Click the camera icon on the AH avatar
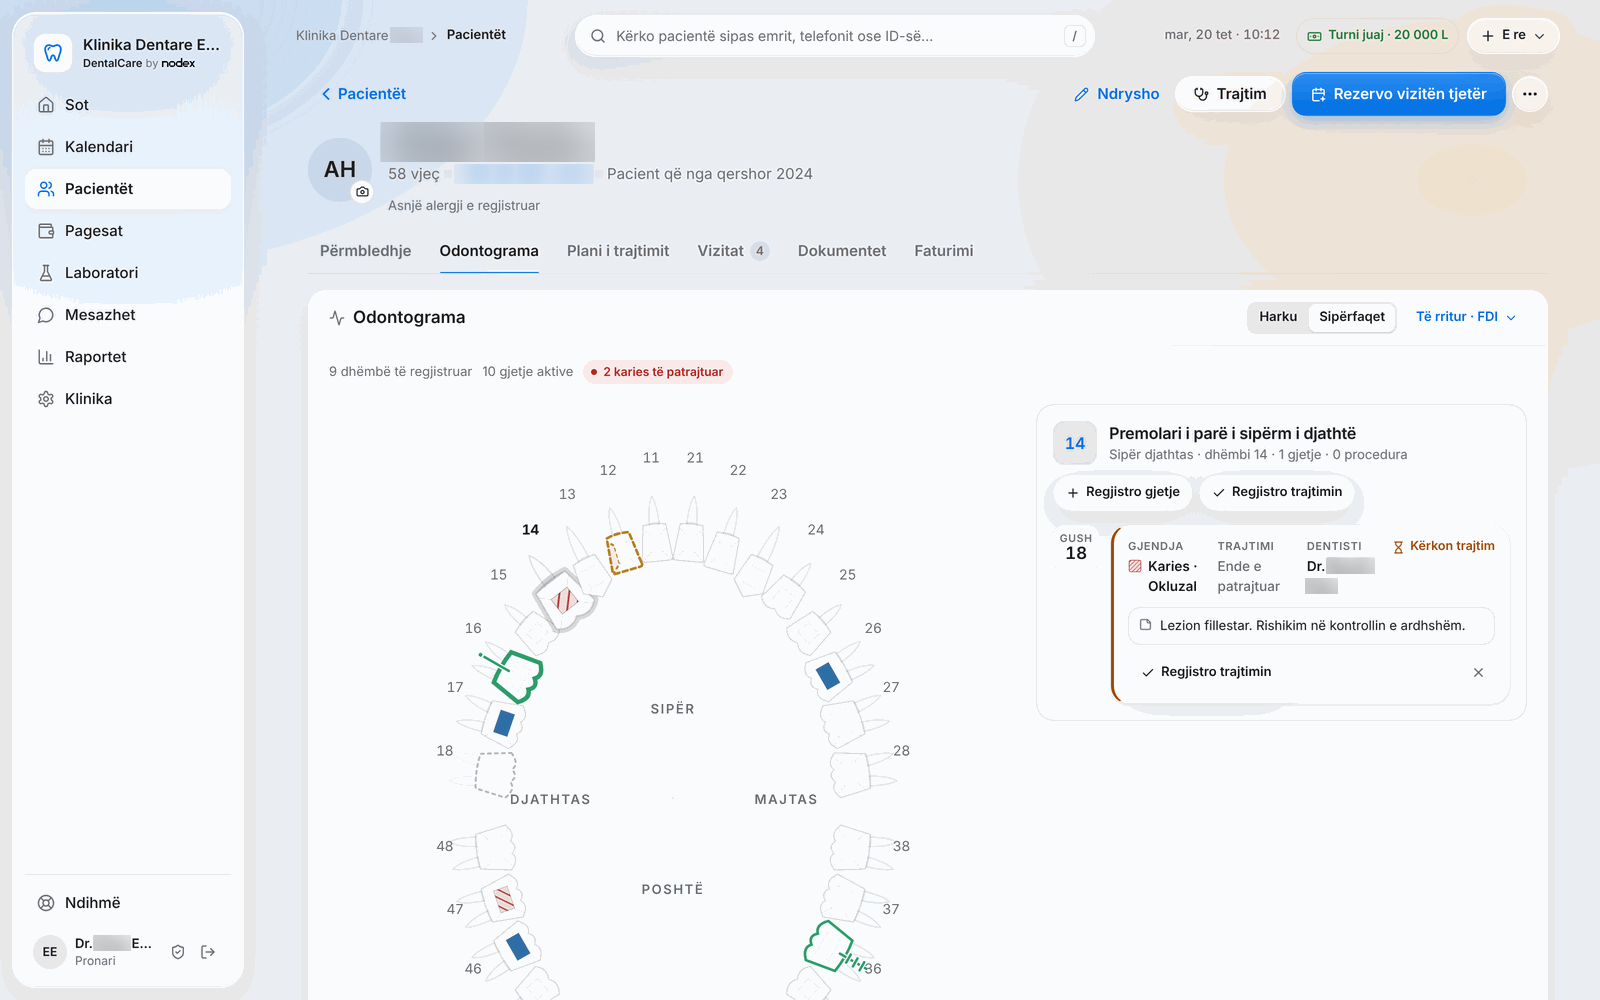This screenshot has width=1600, height=1000. 362,191
